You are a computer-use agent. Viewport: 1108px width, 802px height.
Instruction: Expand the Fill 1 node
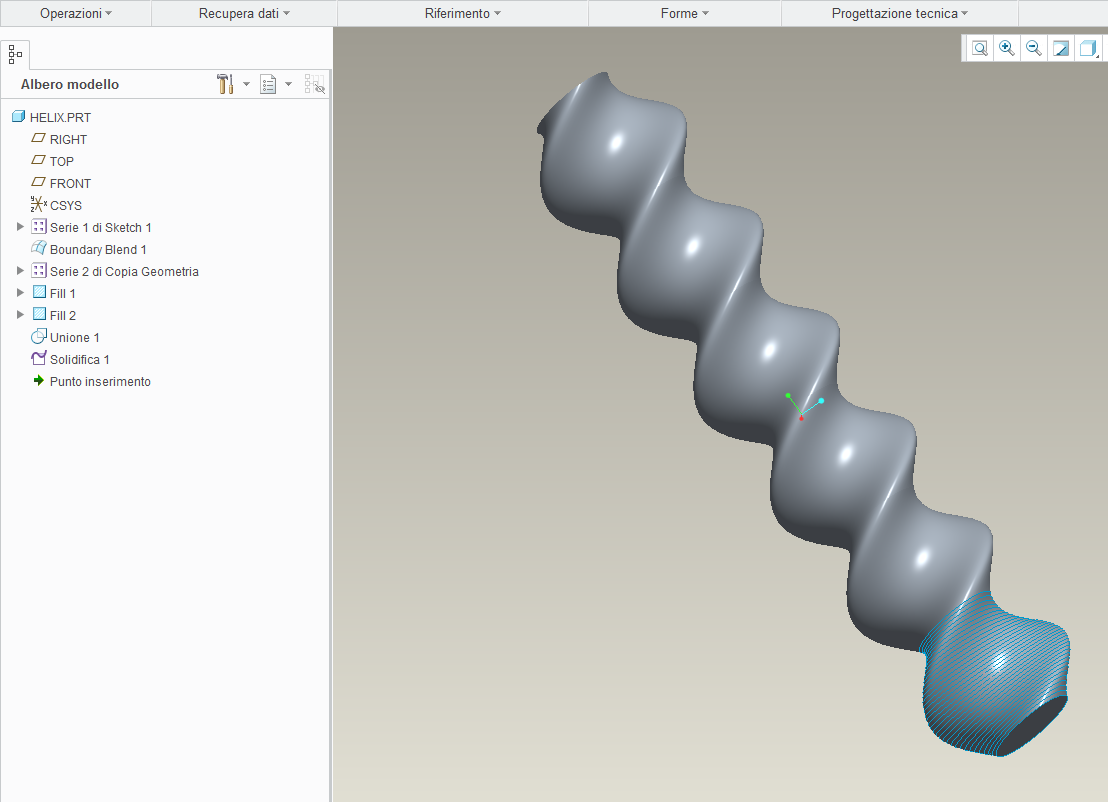pyautogui.click(x=20, y=293)
